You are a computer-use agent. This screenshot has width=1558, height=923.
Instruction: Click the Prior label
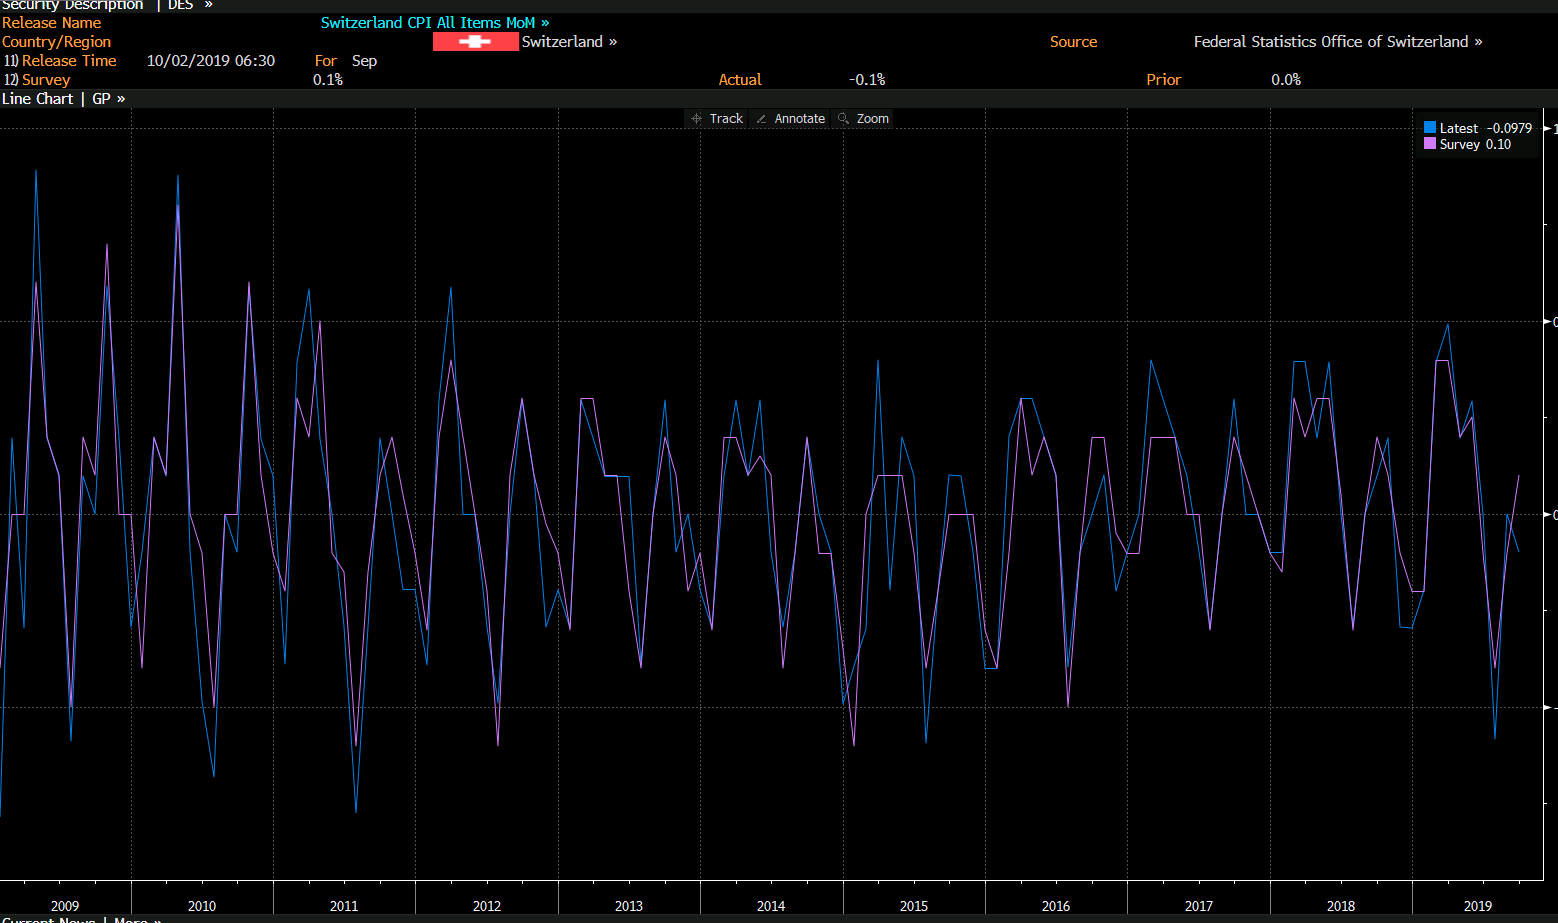pos(1164,79)
